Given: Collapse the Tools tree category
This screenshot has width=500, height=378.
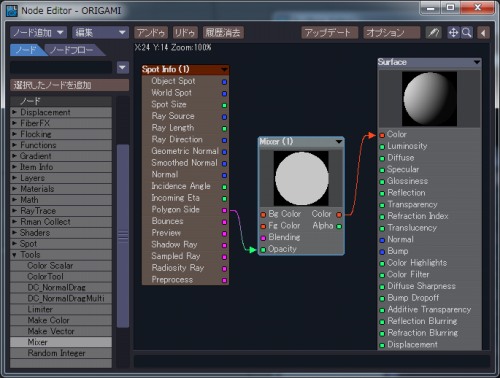Looking at the screenshot, I should tap(14, 255).
